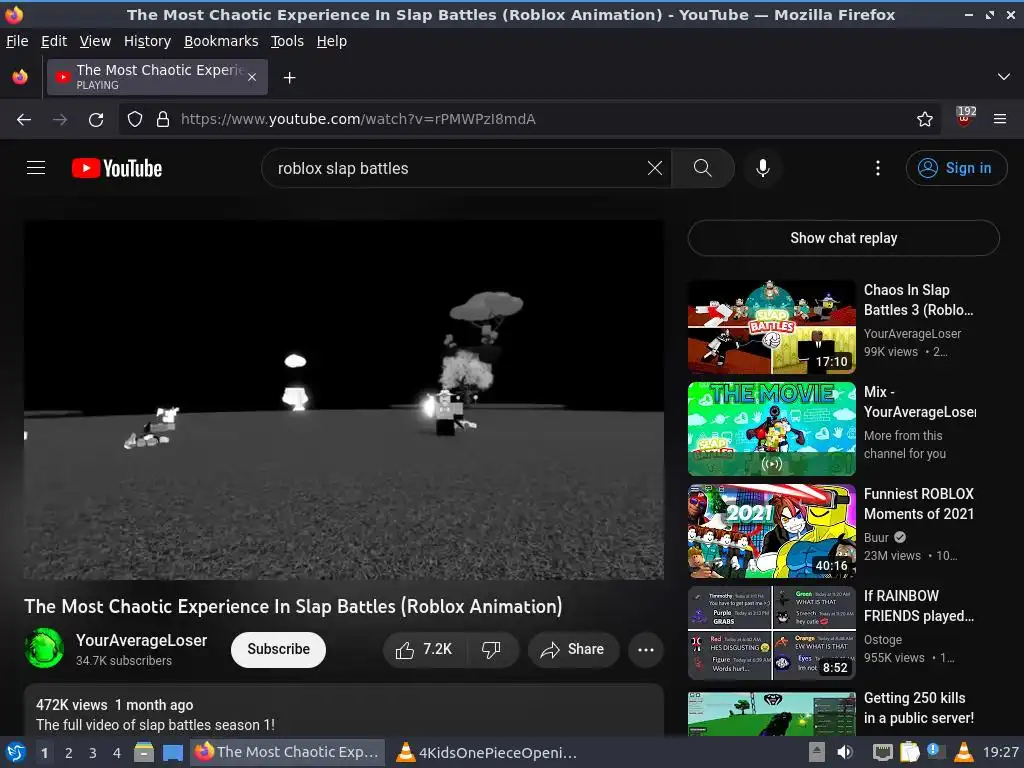Open Firefox application hamburger menu
Image resolution: width=1024 pixels, height=768 pixels.
click(999, 119)
